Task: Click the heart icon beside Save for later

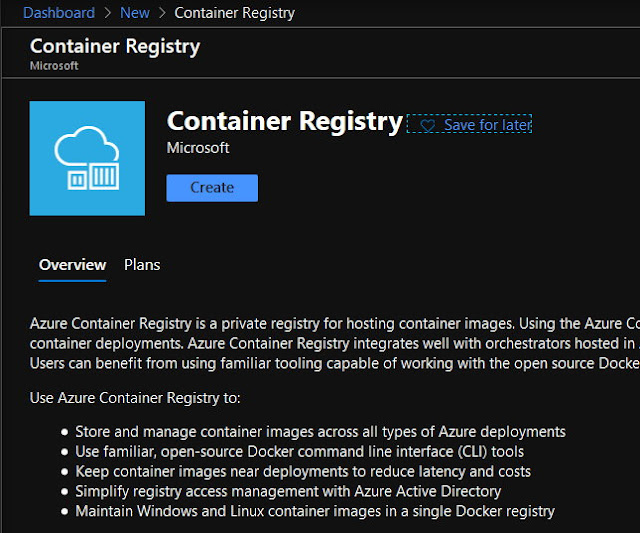Action: point(427,126)
